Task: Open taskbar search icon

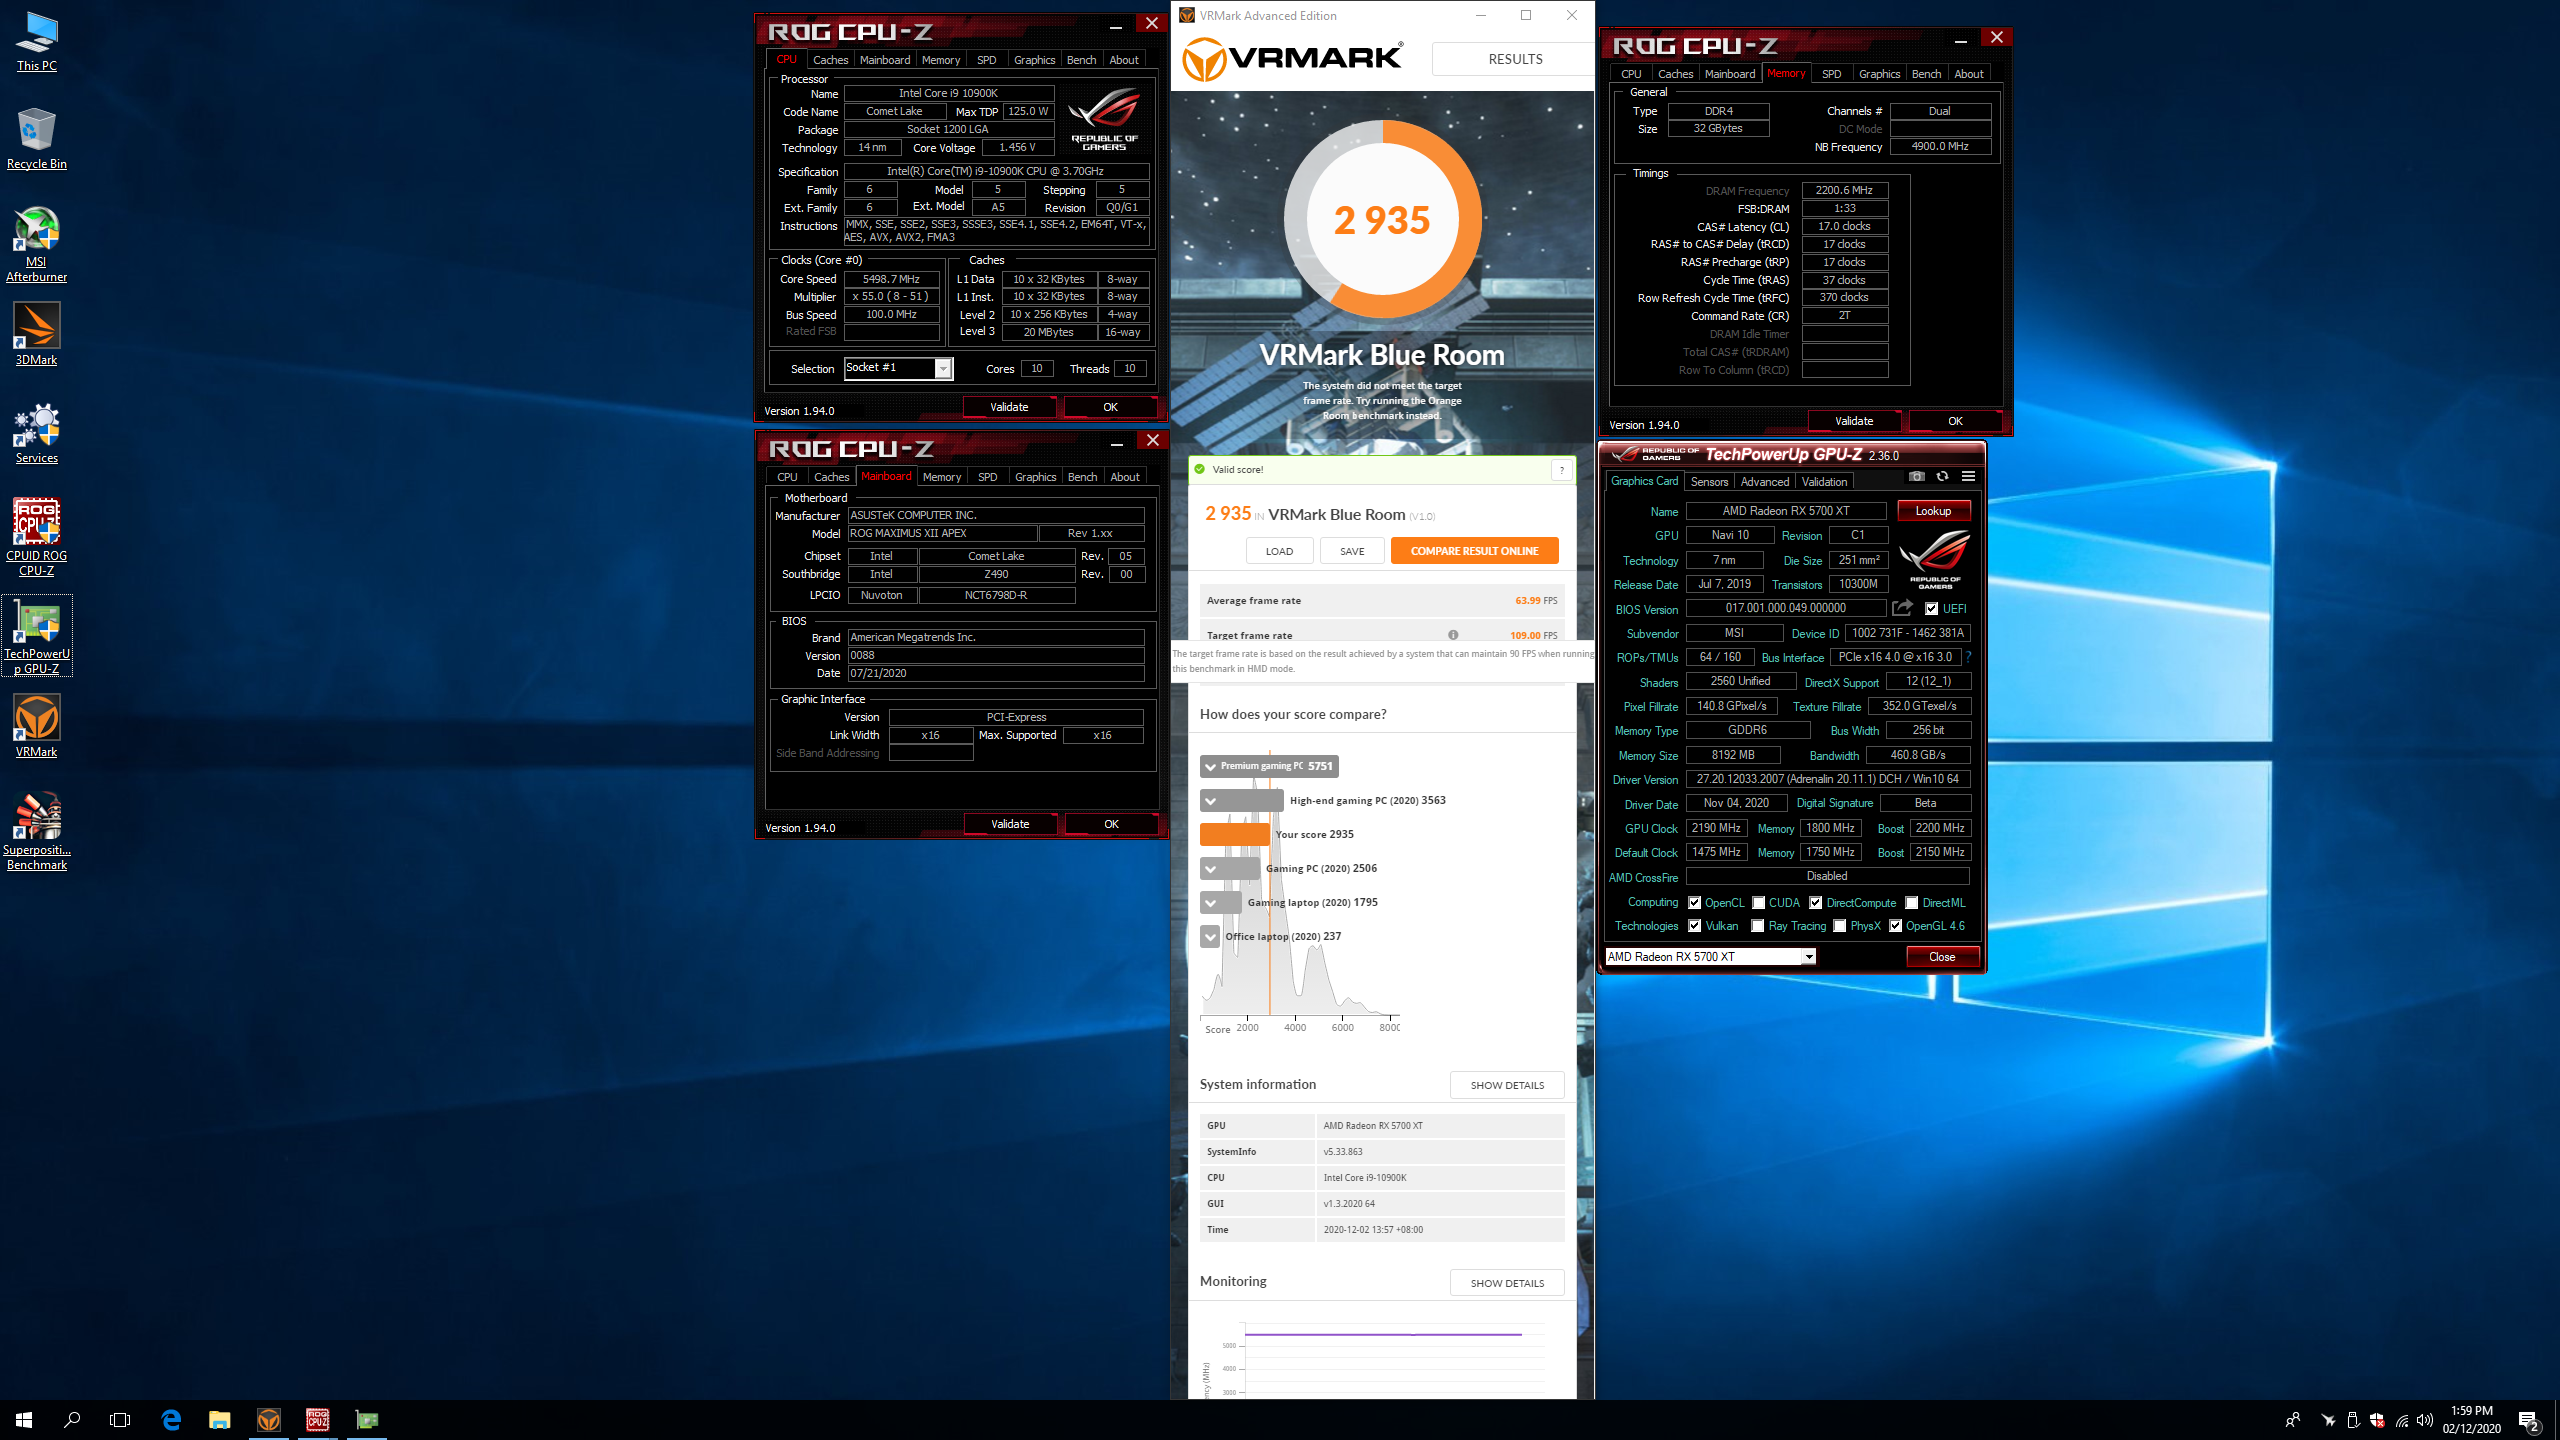Action: (72, 1420)
